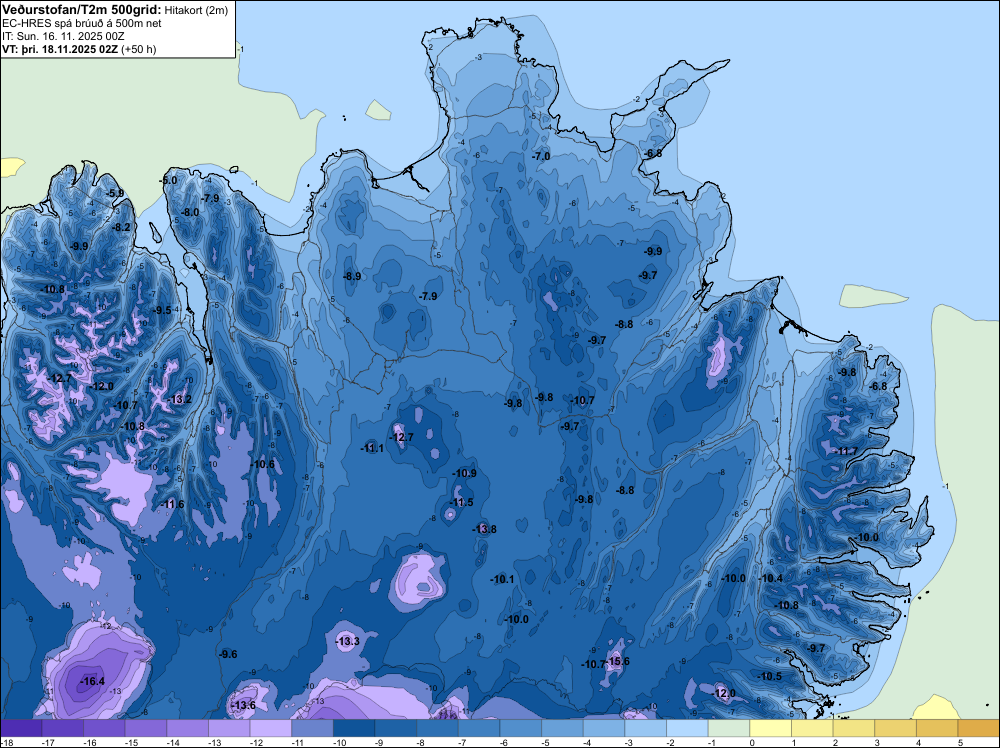Select the -5.9 temperature label

[115, 193]
